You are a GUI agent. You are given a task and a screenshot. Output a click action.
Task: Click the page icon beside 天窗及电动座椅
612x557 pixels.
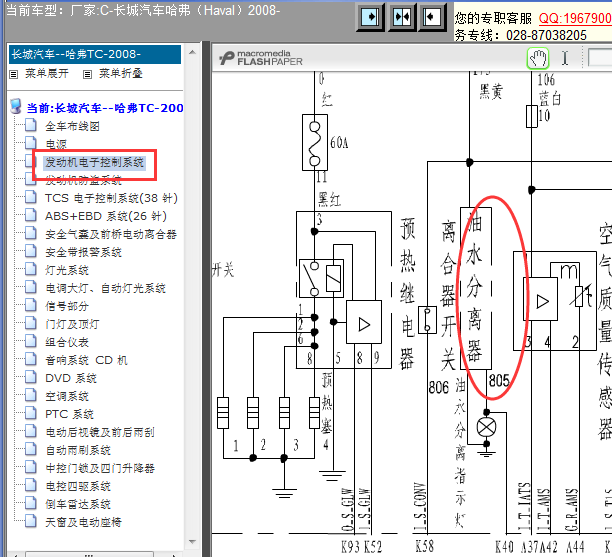[30, 522]
